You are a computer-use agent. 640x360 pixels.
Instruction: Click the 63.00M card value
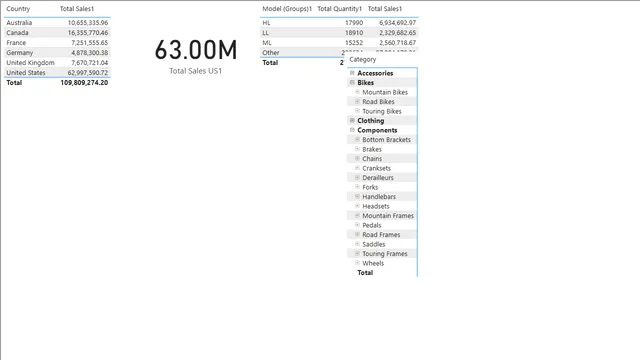196,50
